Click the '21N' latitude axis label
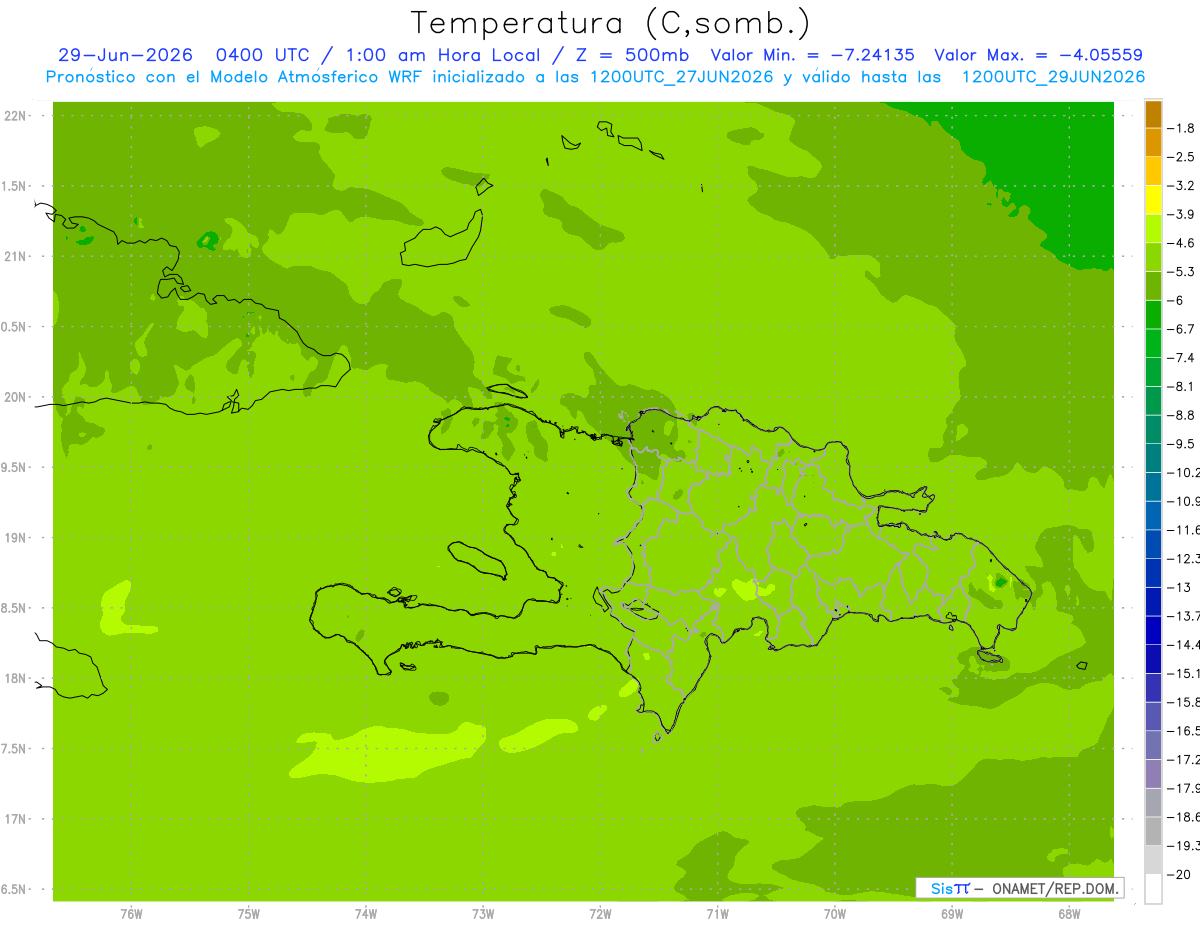The width and height of the screenshot is (1200, 927). click(16, 257)
